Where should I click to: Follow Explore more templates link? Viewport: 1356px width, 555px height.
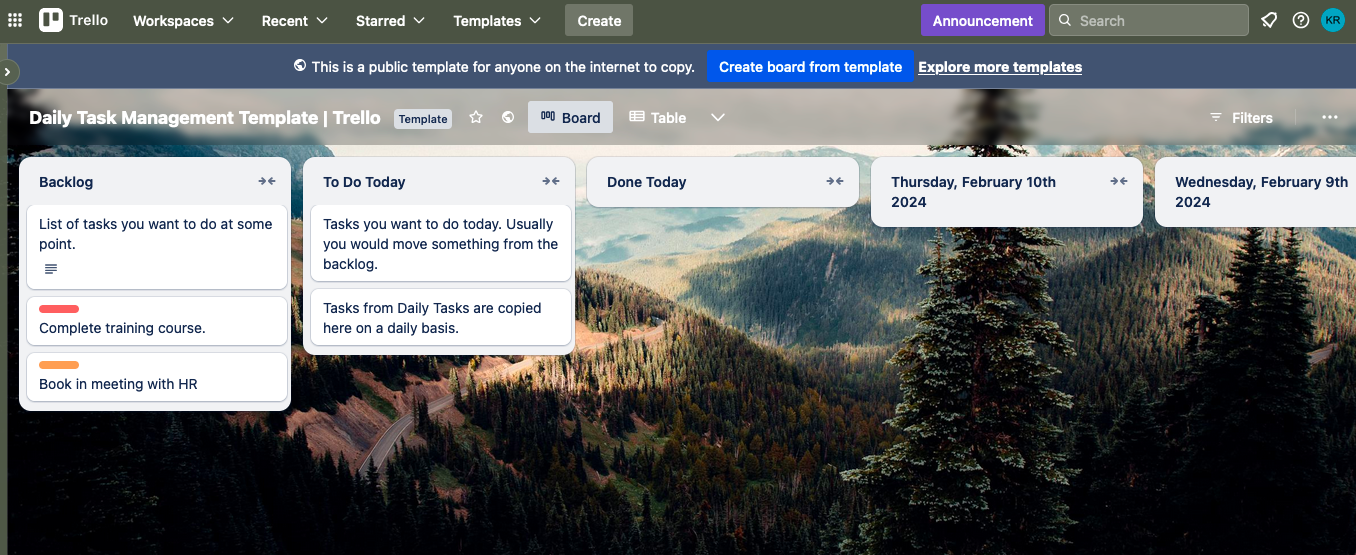[1000, 67]
